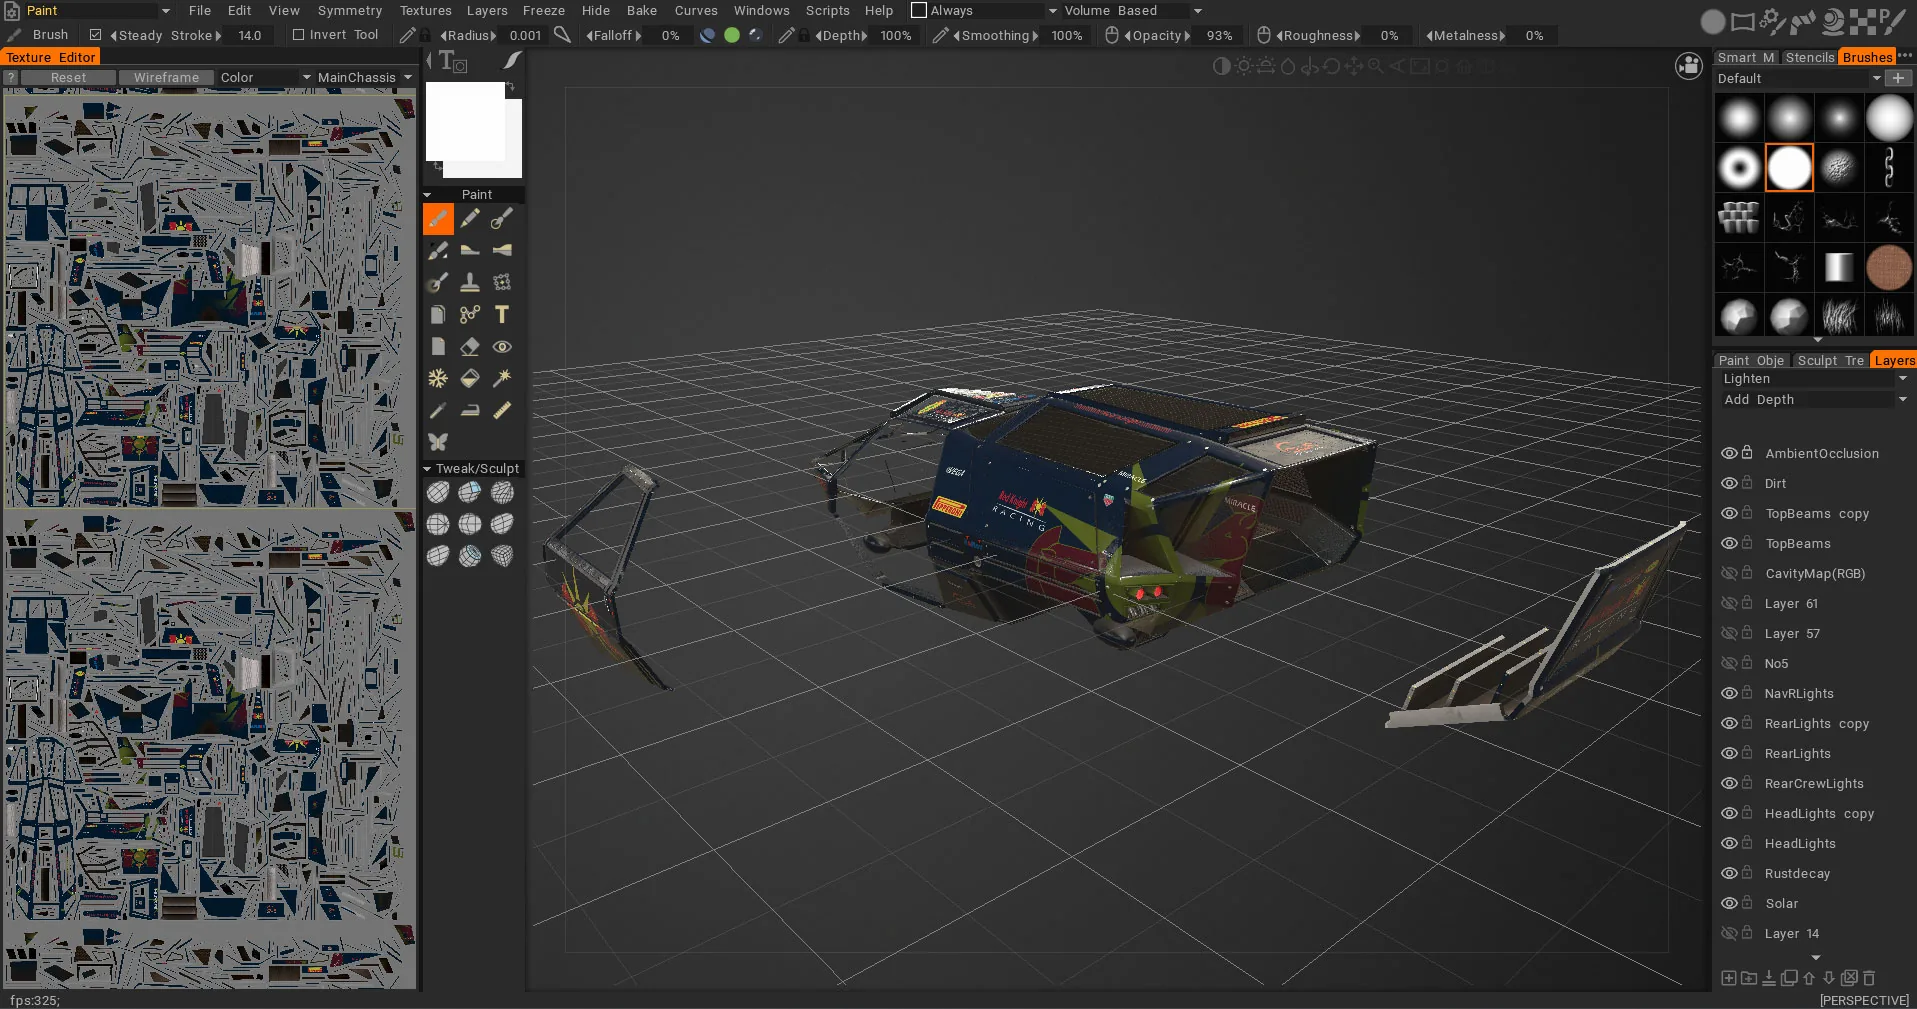The width and height of the screenshot is (1917, 1009).
Task: Select the soft round brush alpha thumbnail
Action: tap(1739, 119)
